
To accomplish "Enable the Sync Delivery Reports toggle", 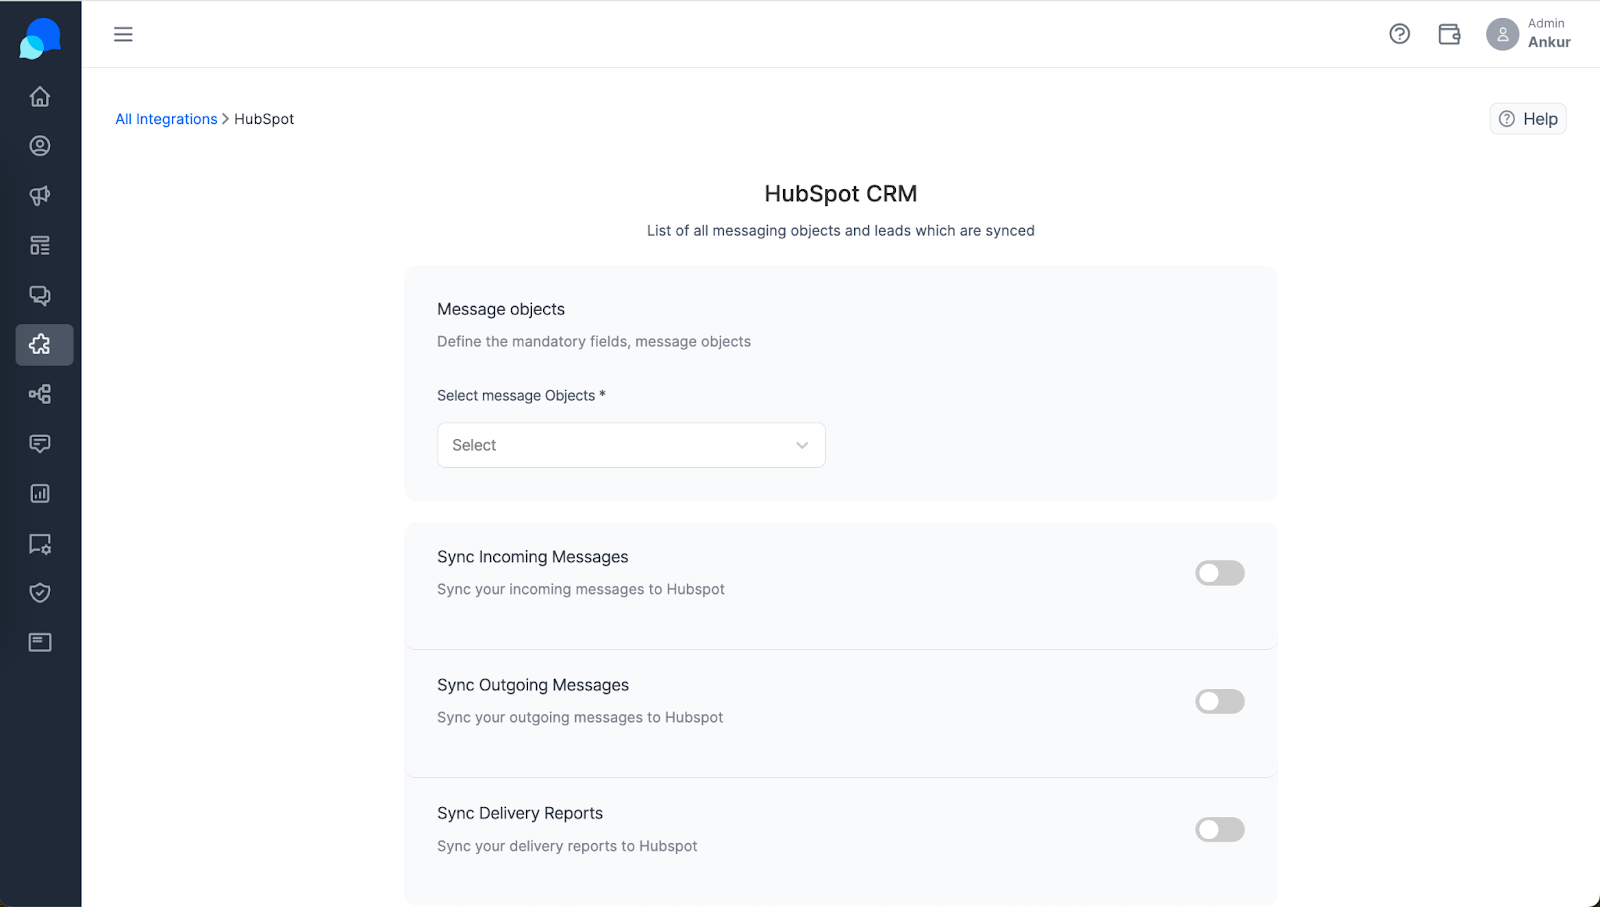I will tap(1220, 829).
